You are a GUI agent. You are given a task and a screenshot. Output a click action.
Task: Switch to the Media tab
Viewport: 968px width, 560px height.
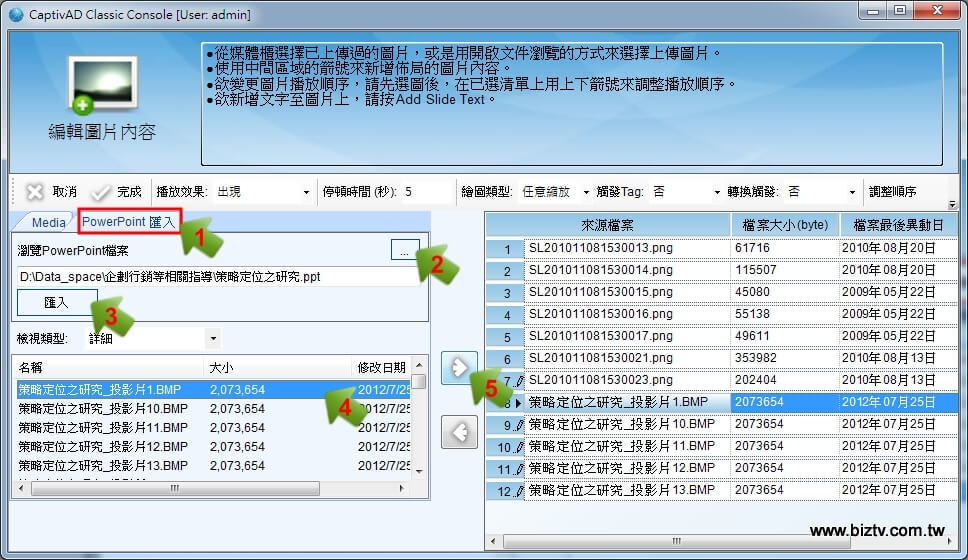click(48, 222)
